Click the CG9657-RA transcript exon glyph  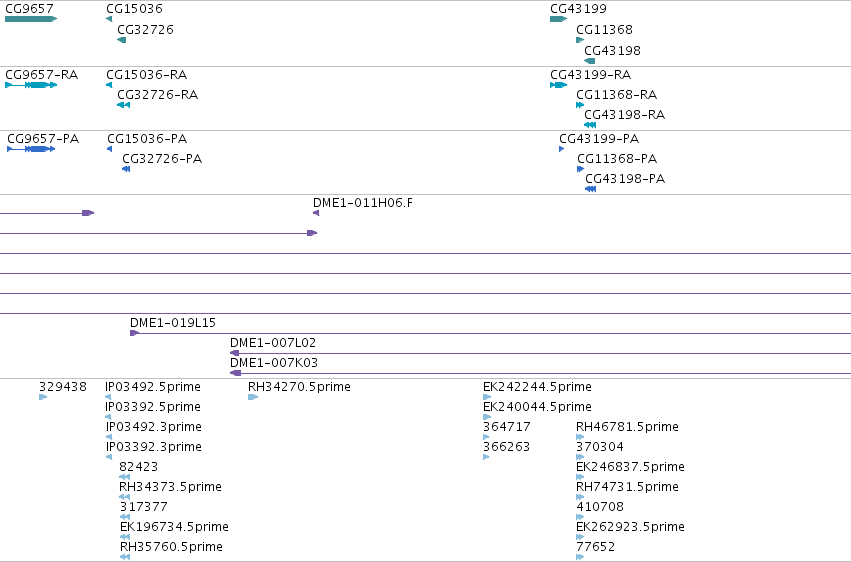point(31,85)
